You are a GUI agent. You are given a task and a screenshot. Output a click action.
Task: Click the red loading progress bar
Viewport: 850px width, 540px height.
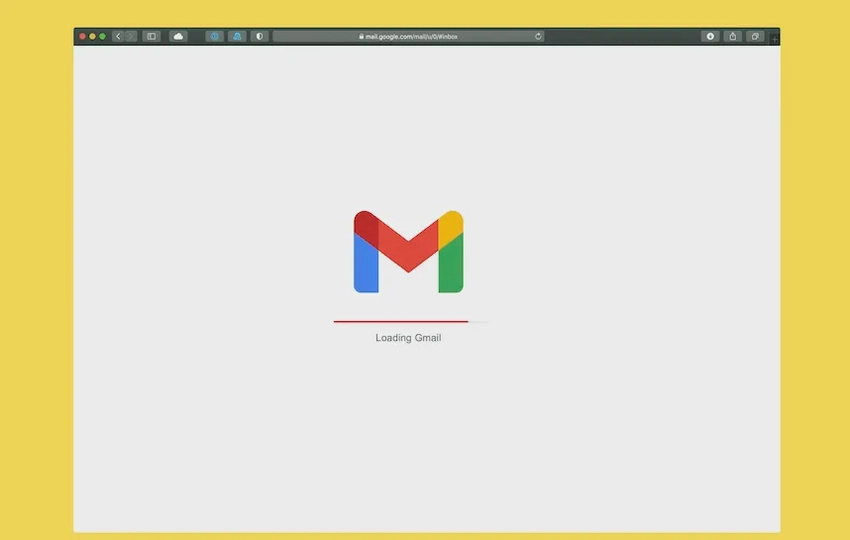click(401, 322)
